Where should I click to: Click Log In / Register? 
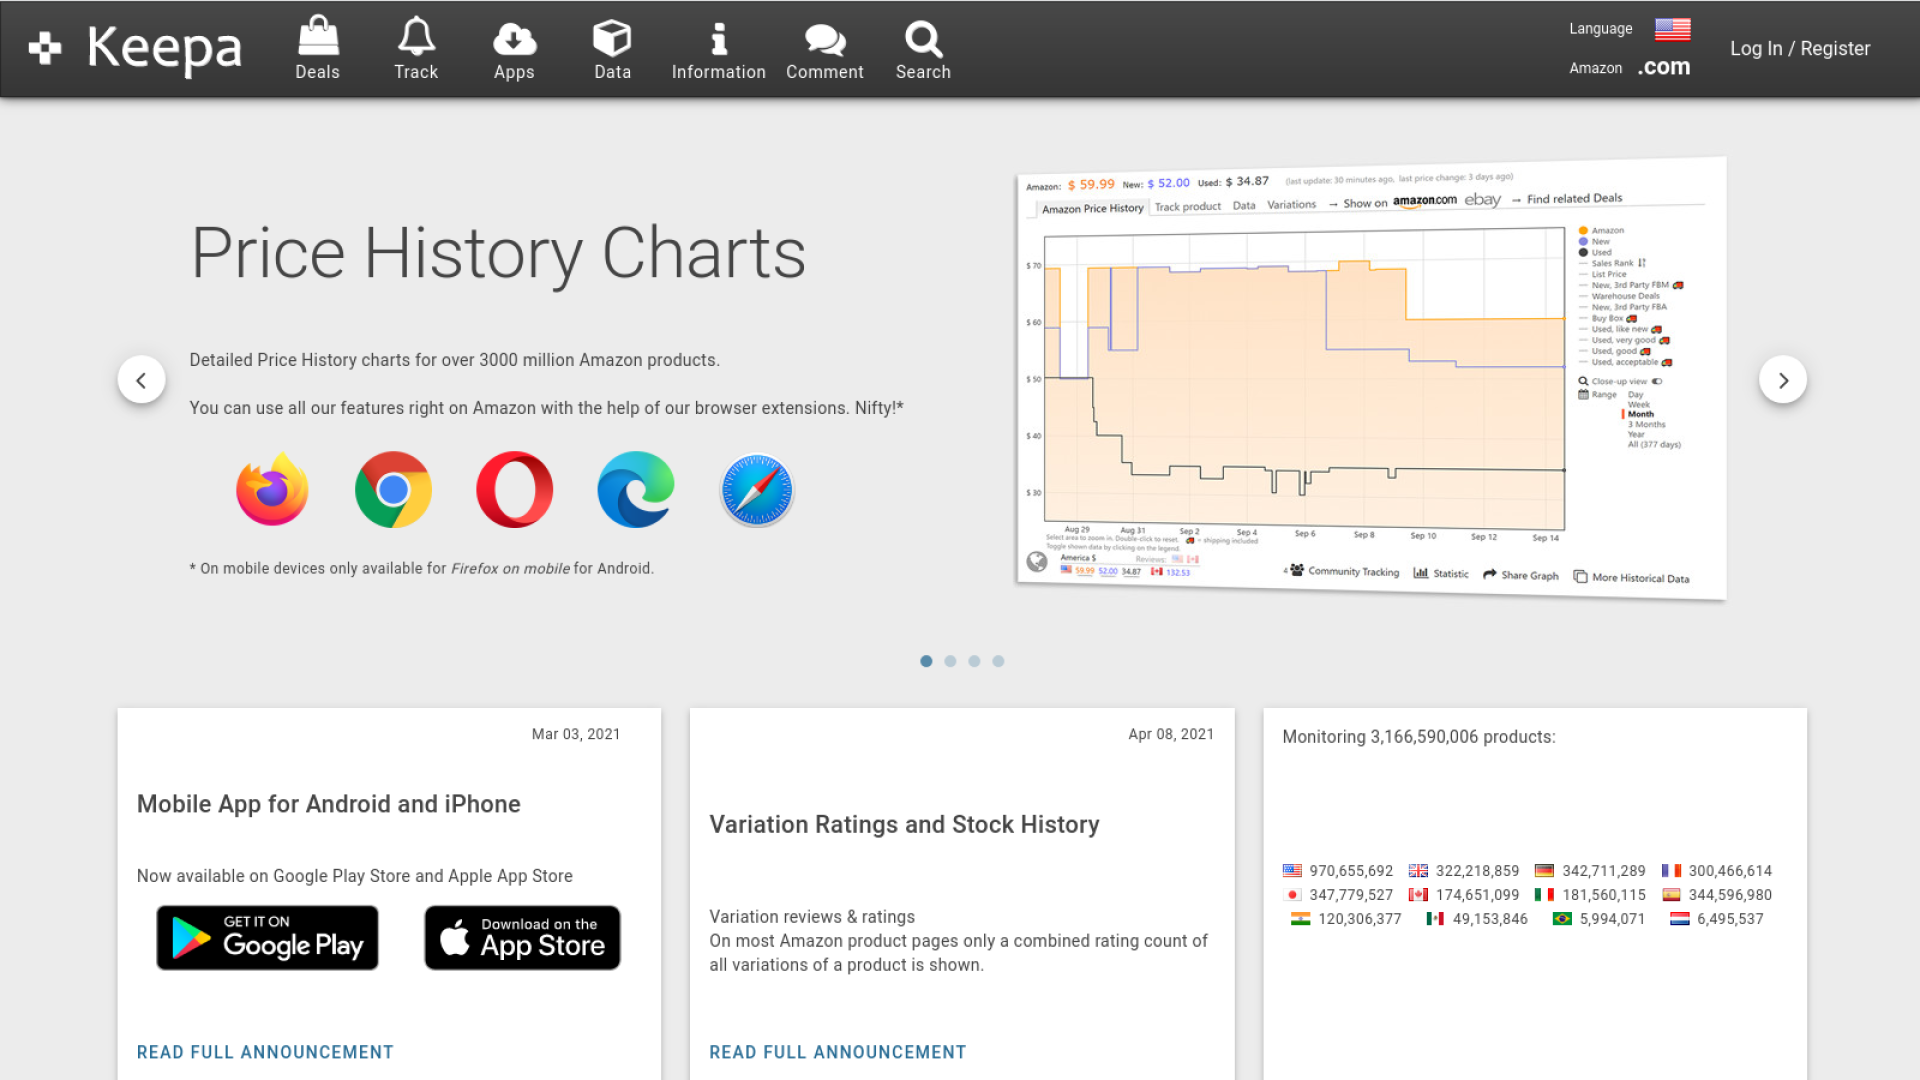pyautogui.click(x=1799, y=48)
